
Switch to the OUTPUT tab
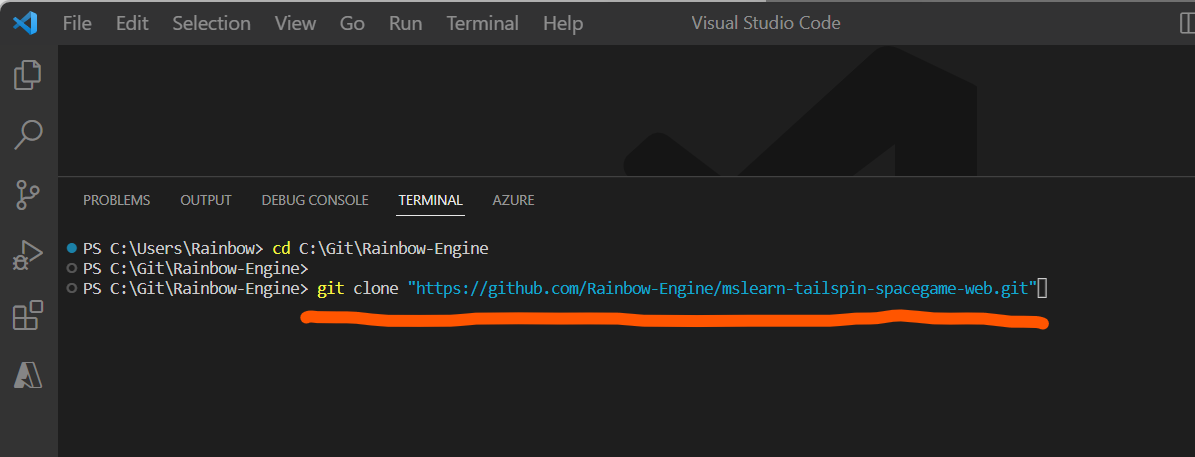click(206, 200)
